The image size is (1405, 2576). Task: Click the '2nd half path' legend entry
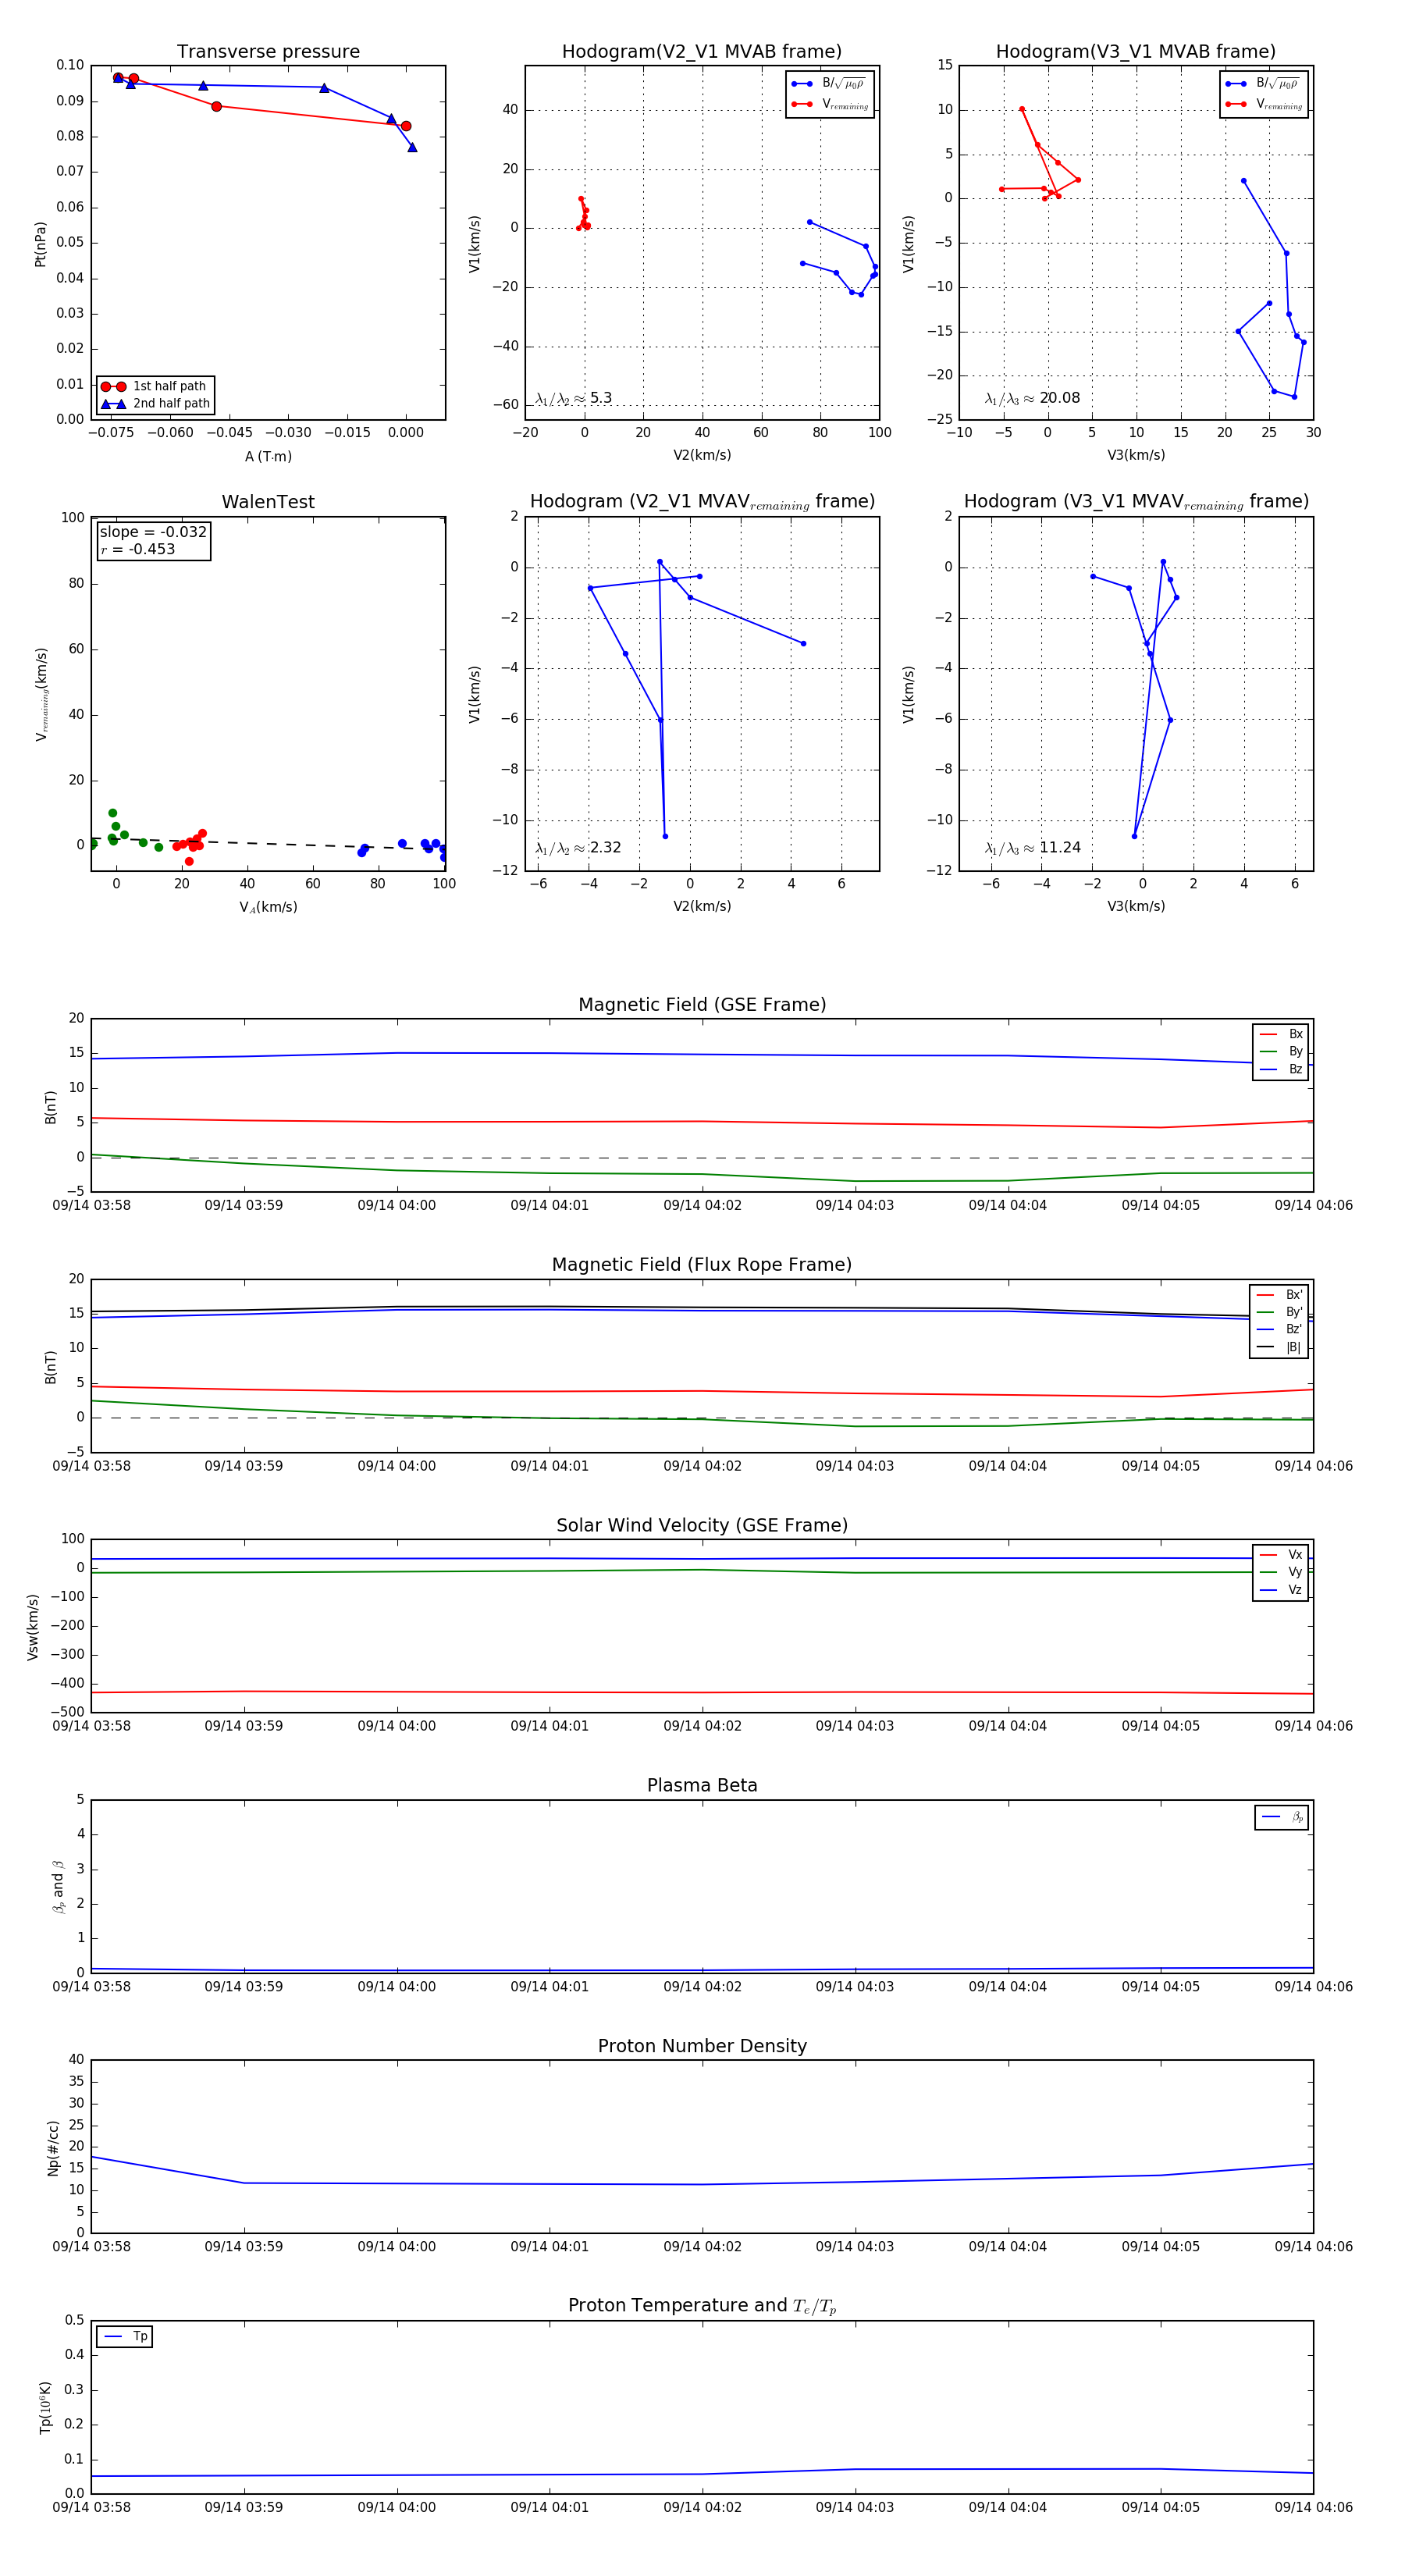point(155,404)
